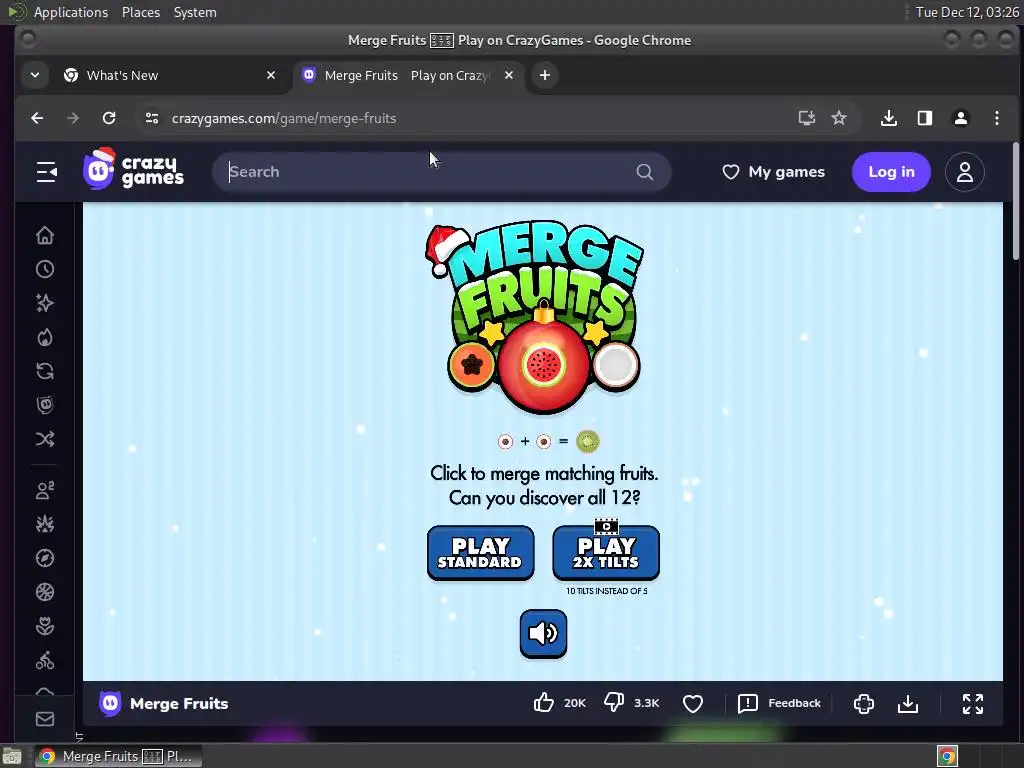Go back to previous page
This screenshot has width=1024, height=768.
click(37, 118)
